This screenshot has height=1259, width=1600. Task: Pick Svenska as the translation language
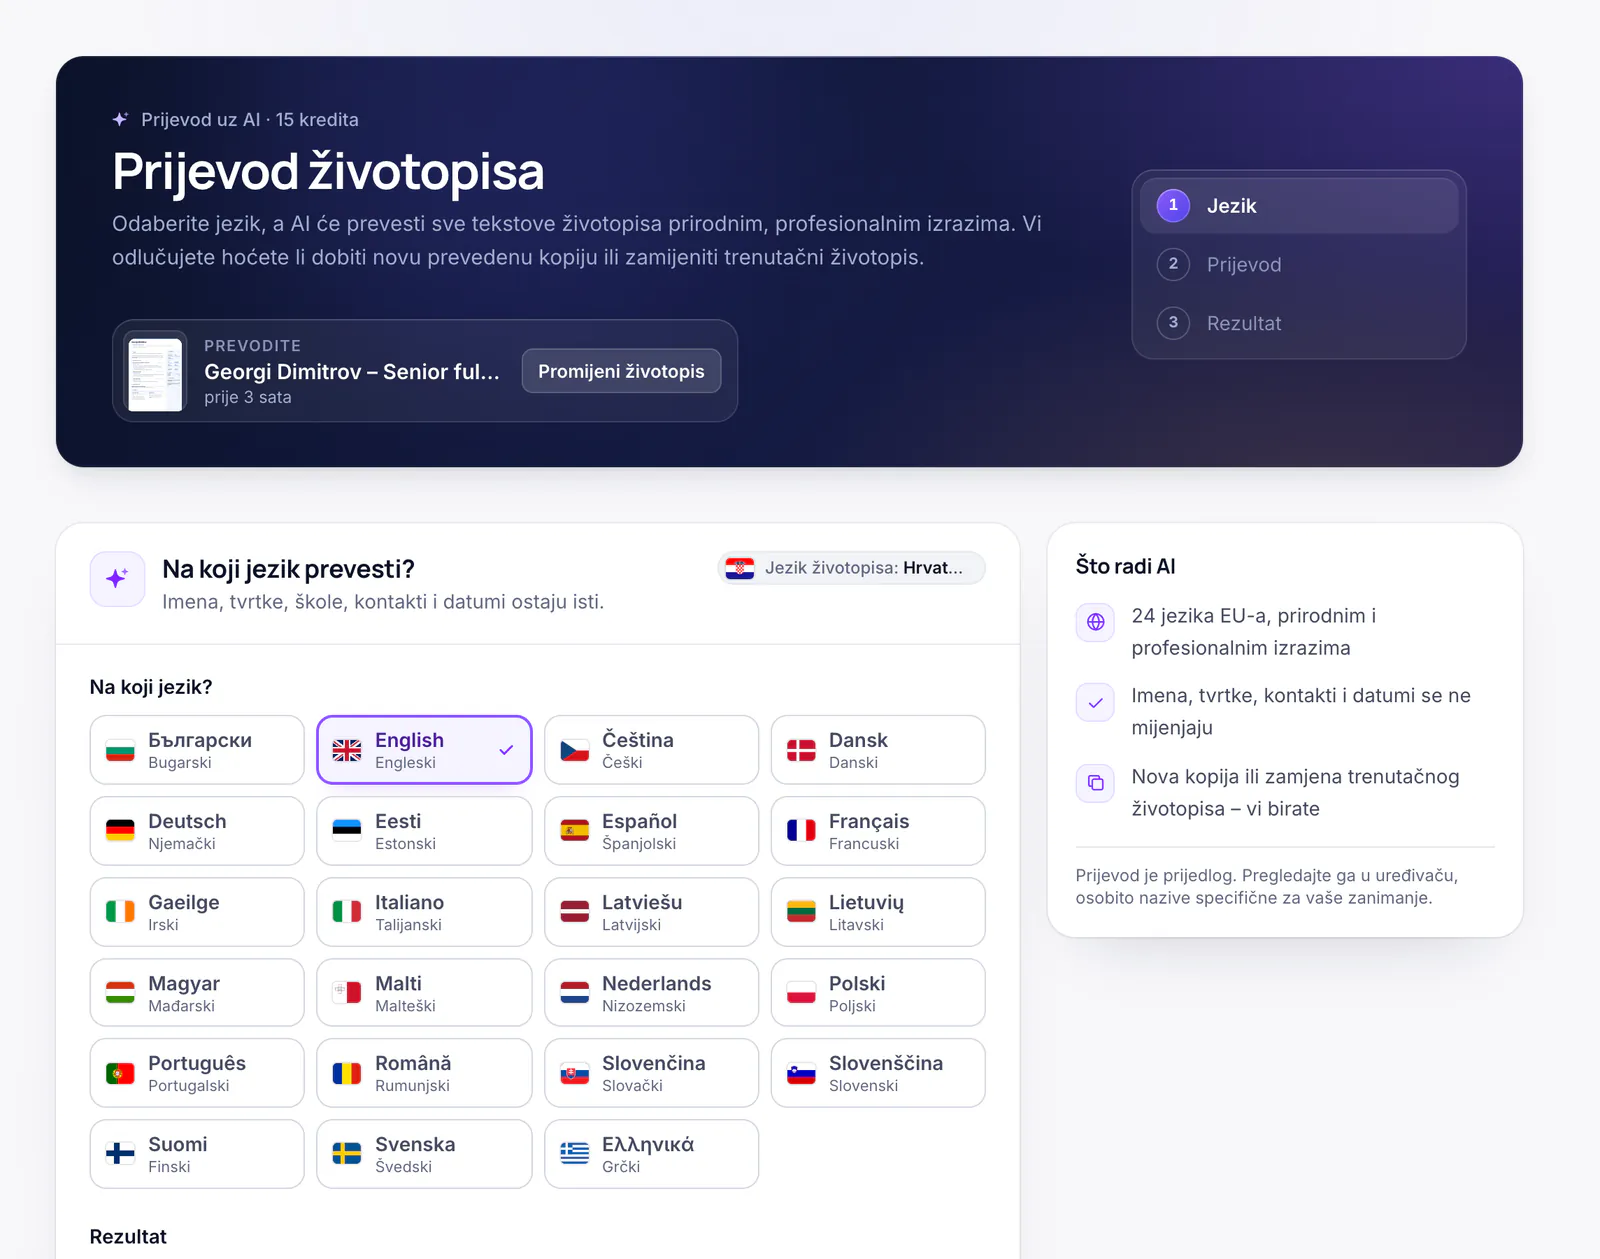424,1154
